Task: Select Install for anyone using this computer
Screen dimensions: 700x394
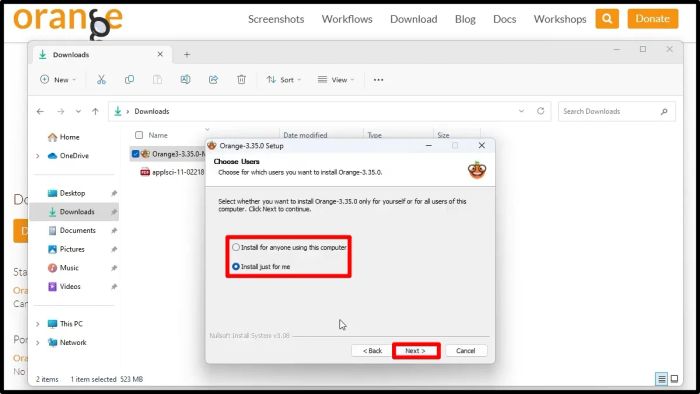Action: [x=289, y=247]
